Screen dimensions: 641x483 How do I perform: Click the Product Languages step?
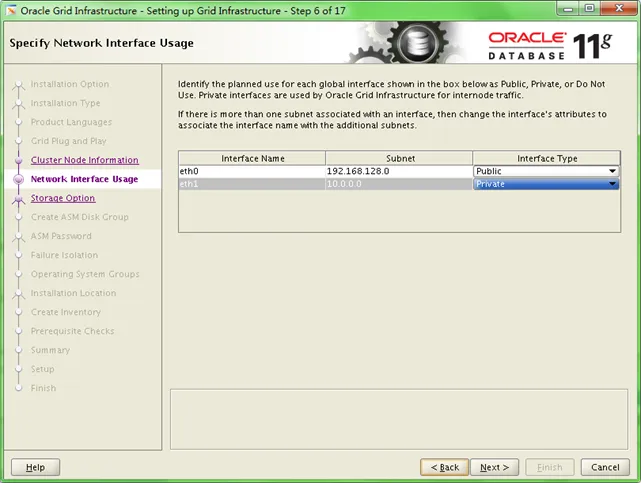click(71, 122)
